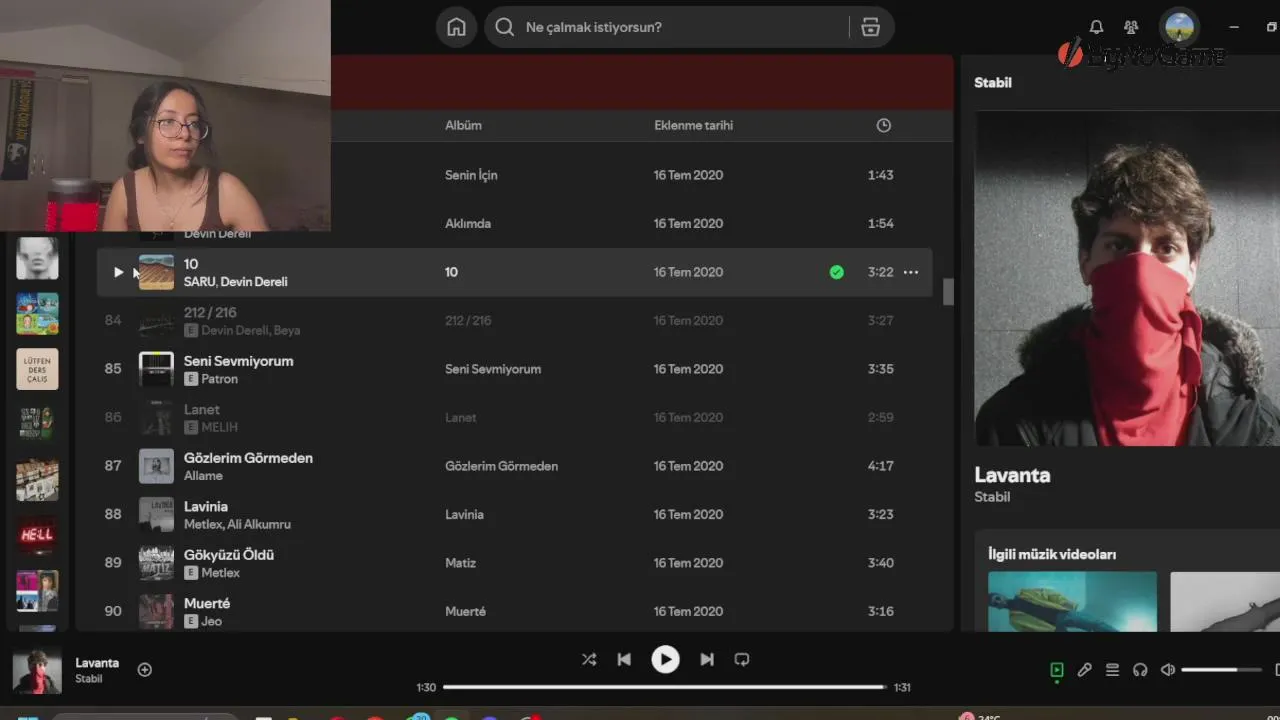Go to Spotify Home via house icon
This screenshot has width=1280, height=720.
click(456, 27)
